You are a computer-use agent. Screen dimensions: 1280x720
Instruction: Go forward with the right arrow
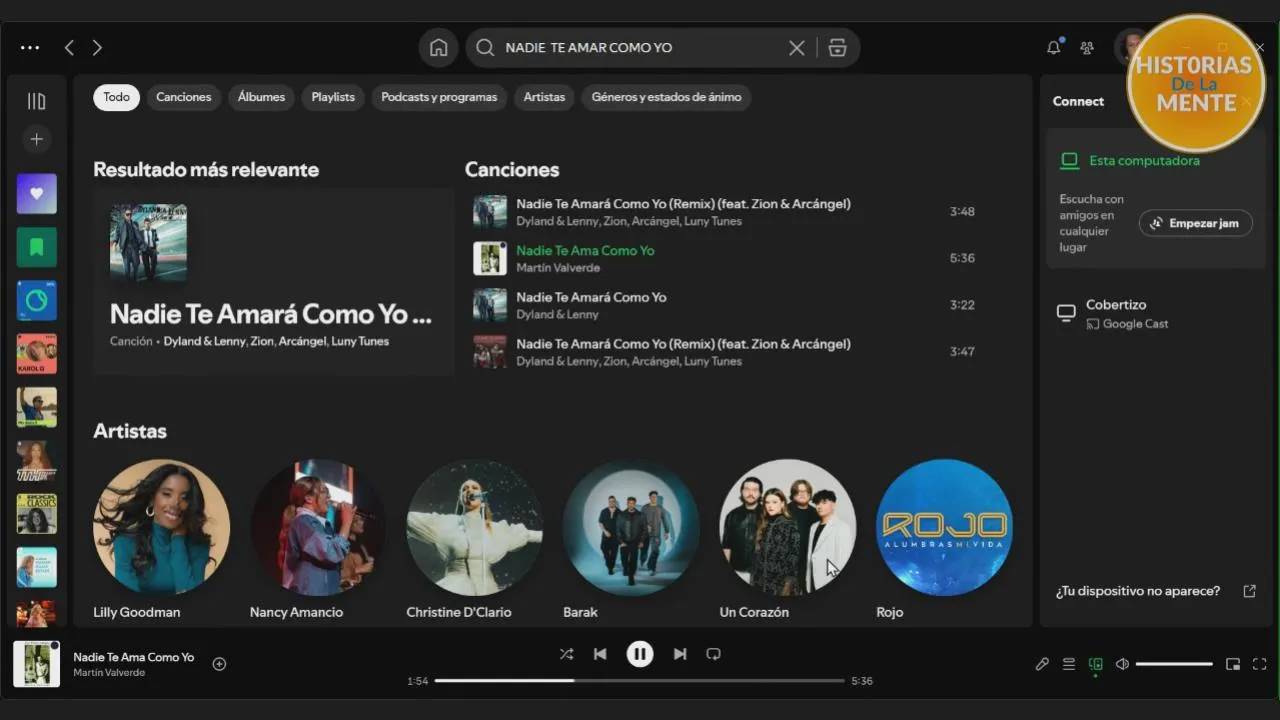pyautogui.click(x=97, y=48)
